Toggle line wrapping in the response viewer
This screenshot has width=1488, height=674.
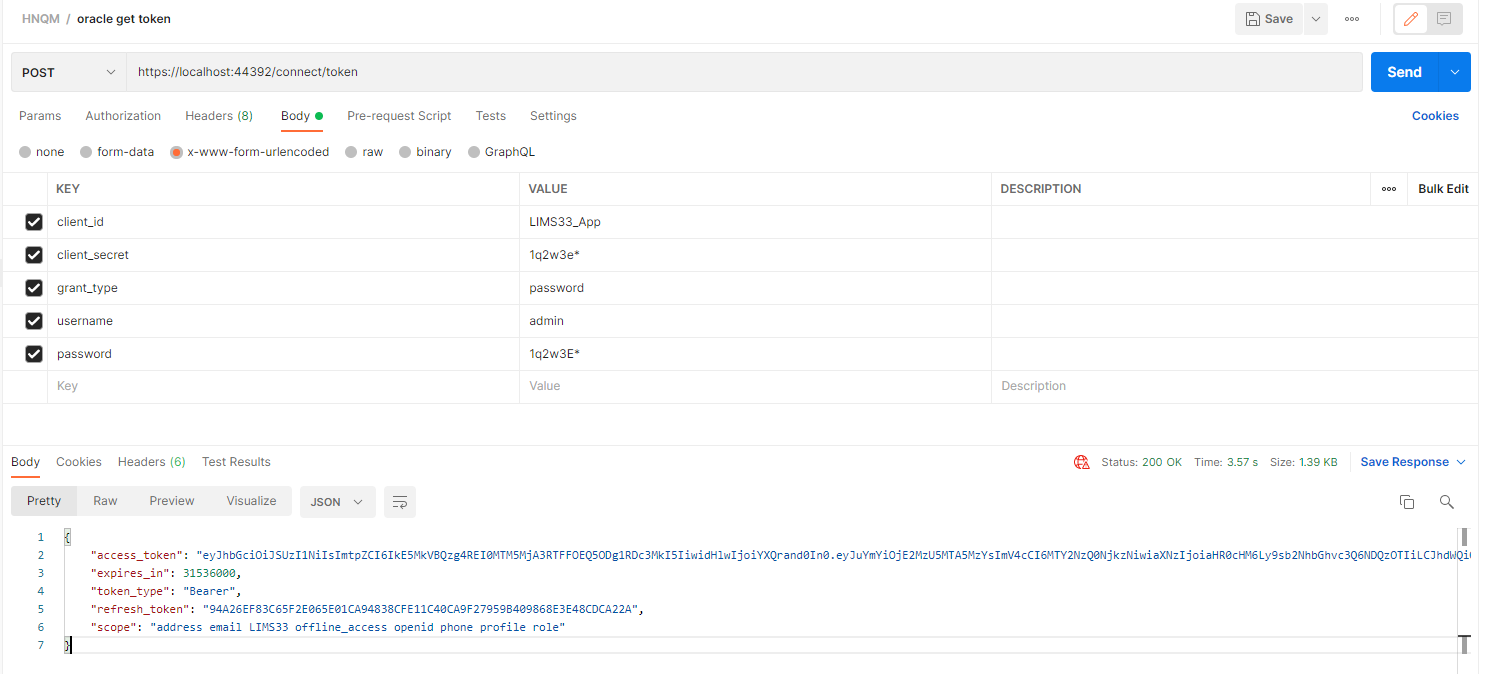pos(400,501)
